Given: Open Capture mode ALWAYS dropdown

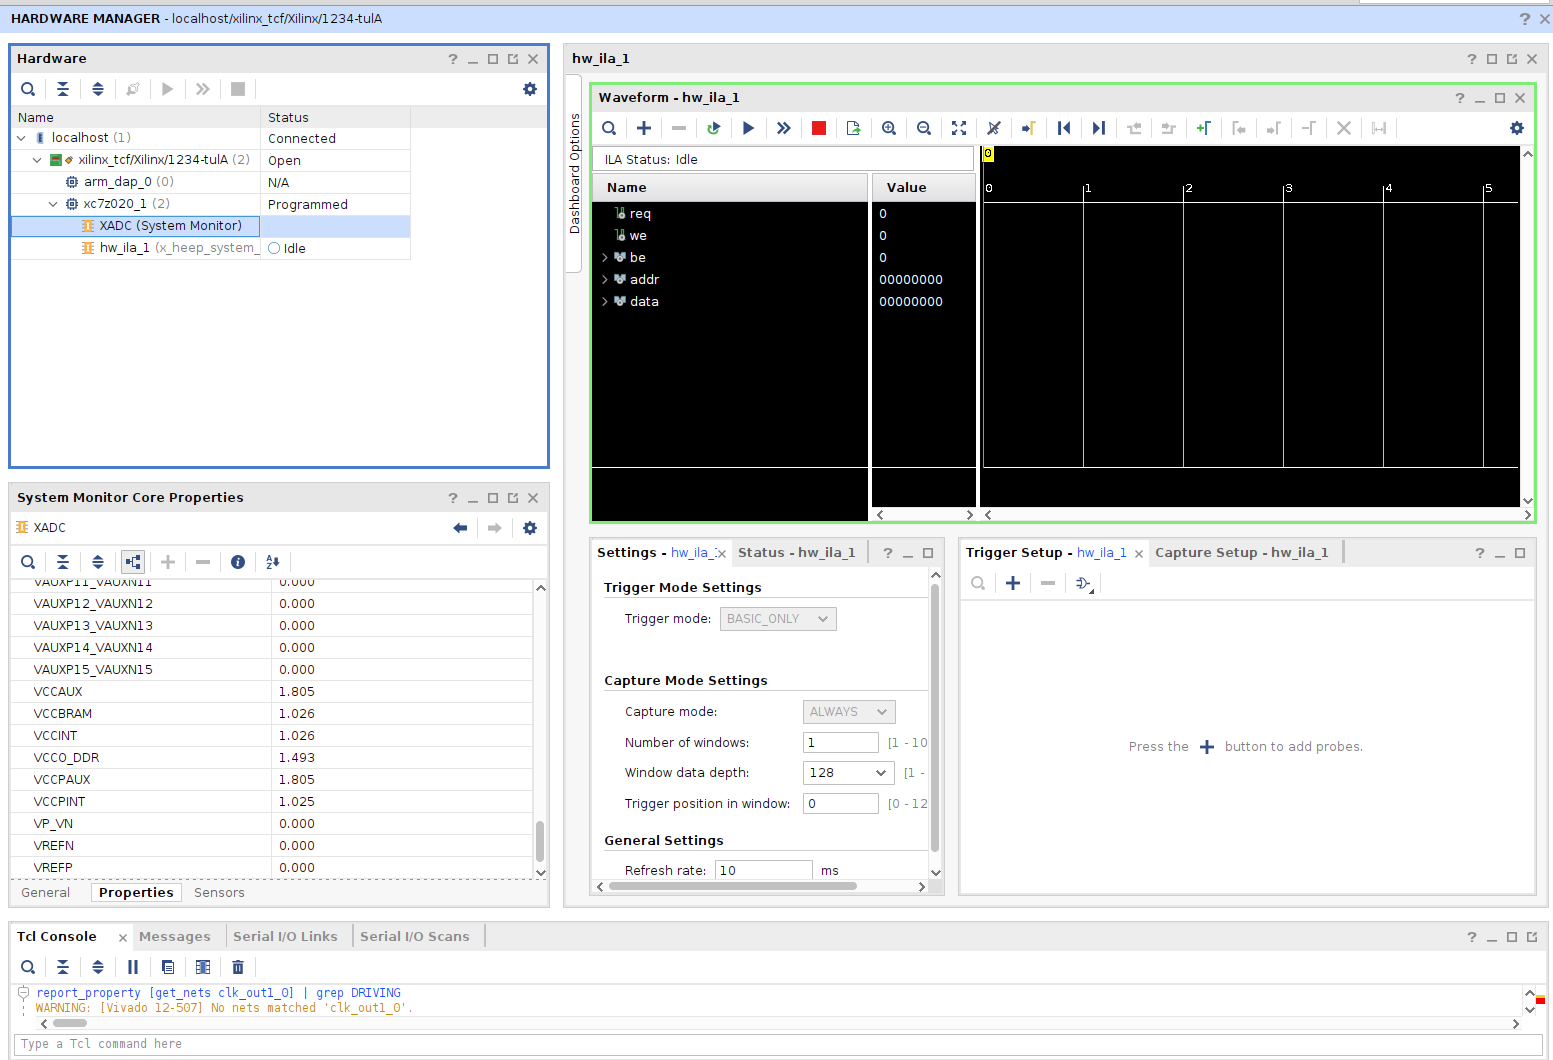Looking at the screenshot, I should coord(849,712).
